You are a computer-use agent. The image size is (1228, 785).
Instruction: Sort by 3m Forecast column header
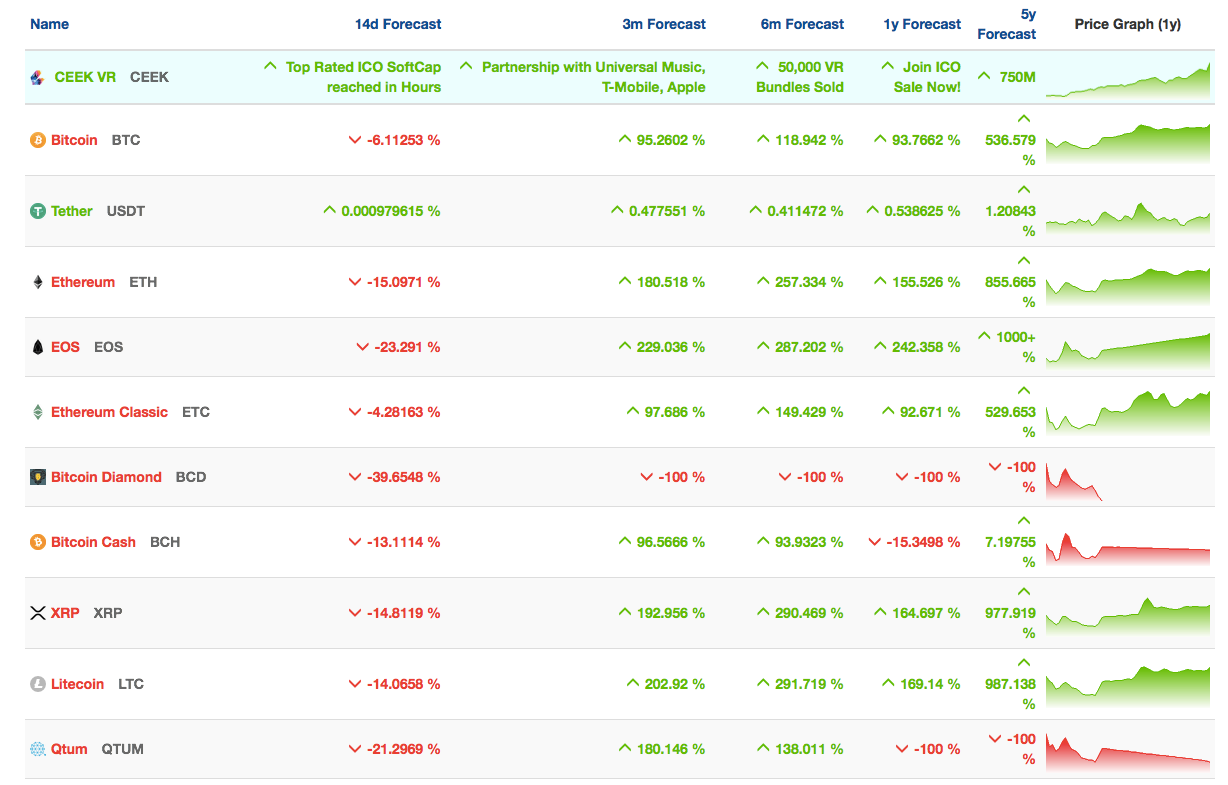tap(664, 24)
